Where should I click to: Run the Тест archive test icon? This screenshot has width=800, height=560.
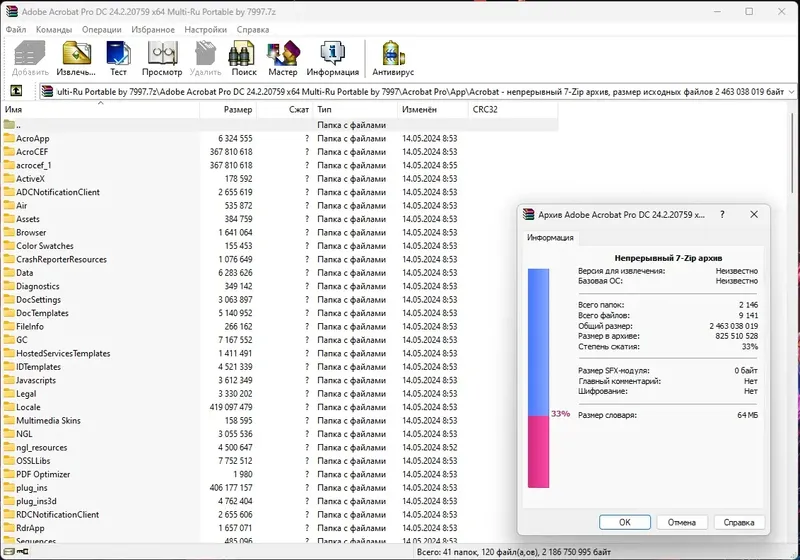[118, 59]
